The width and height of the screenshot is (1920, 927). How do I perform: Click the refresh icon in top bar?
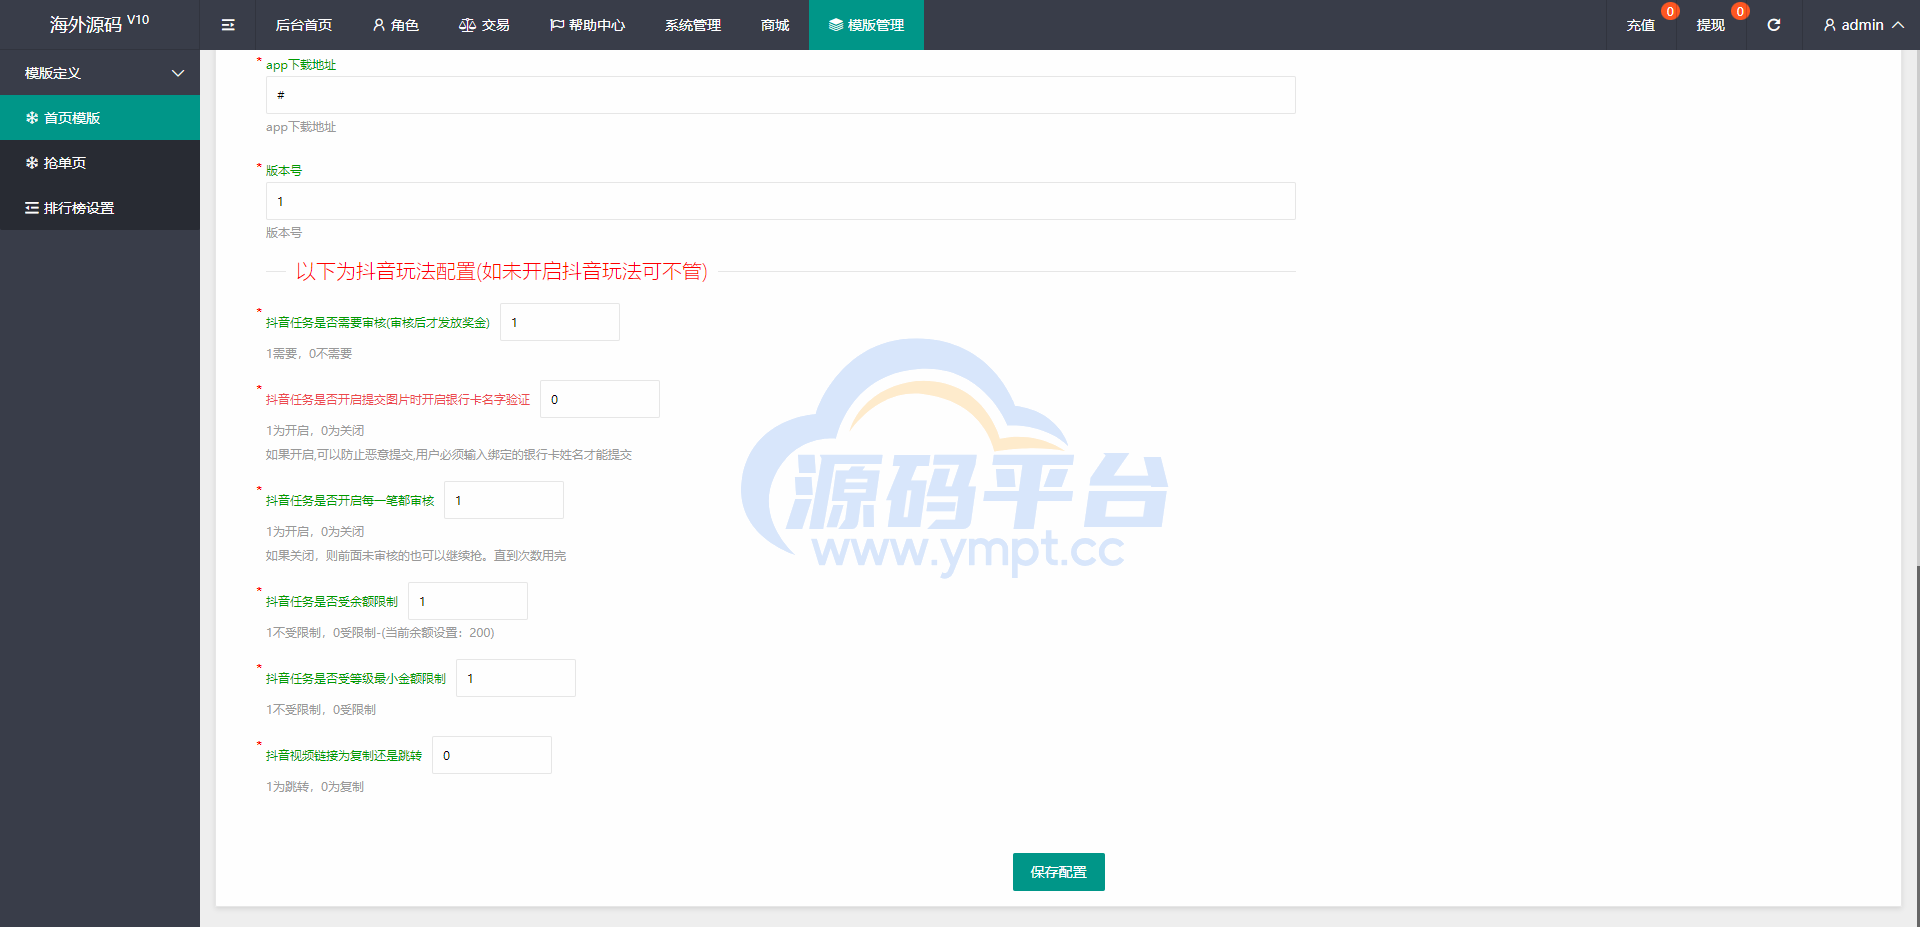[x=1774, y=25]
